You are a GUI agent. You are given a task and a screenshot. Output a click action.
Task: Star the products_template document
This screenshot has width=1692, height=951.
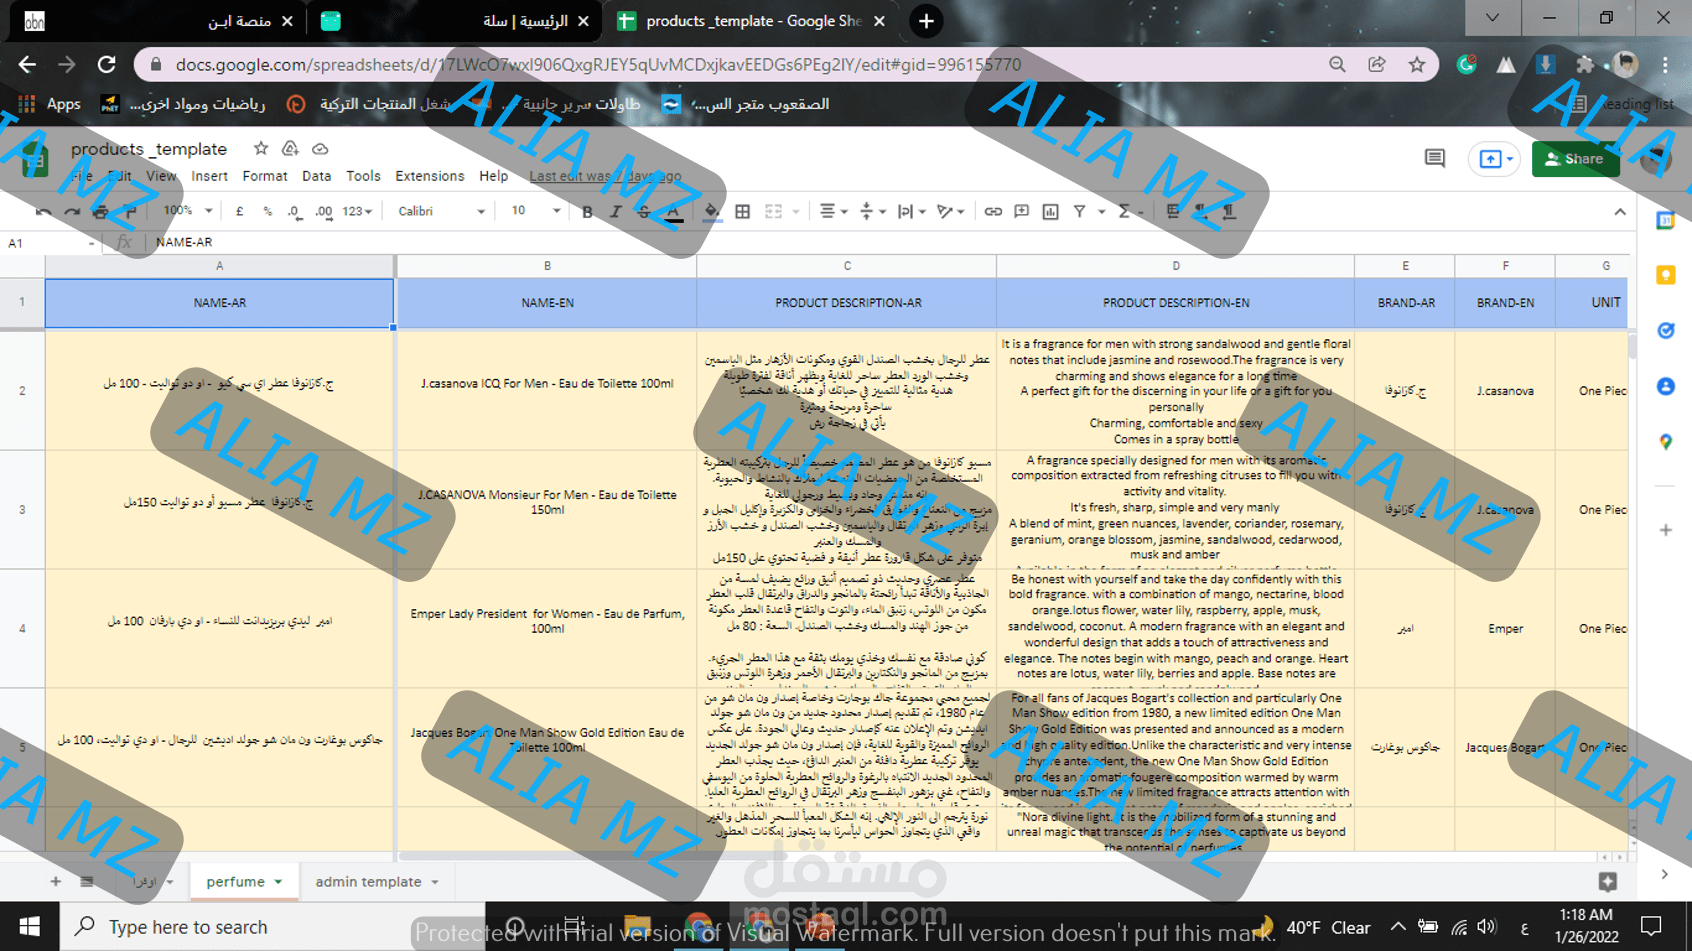261,149
